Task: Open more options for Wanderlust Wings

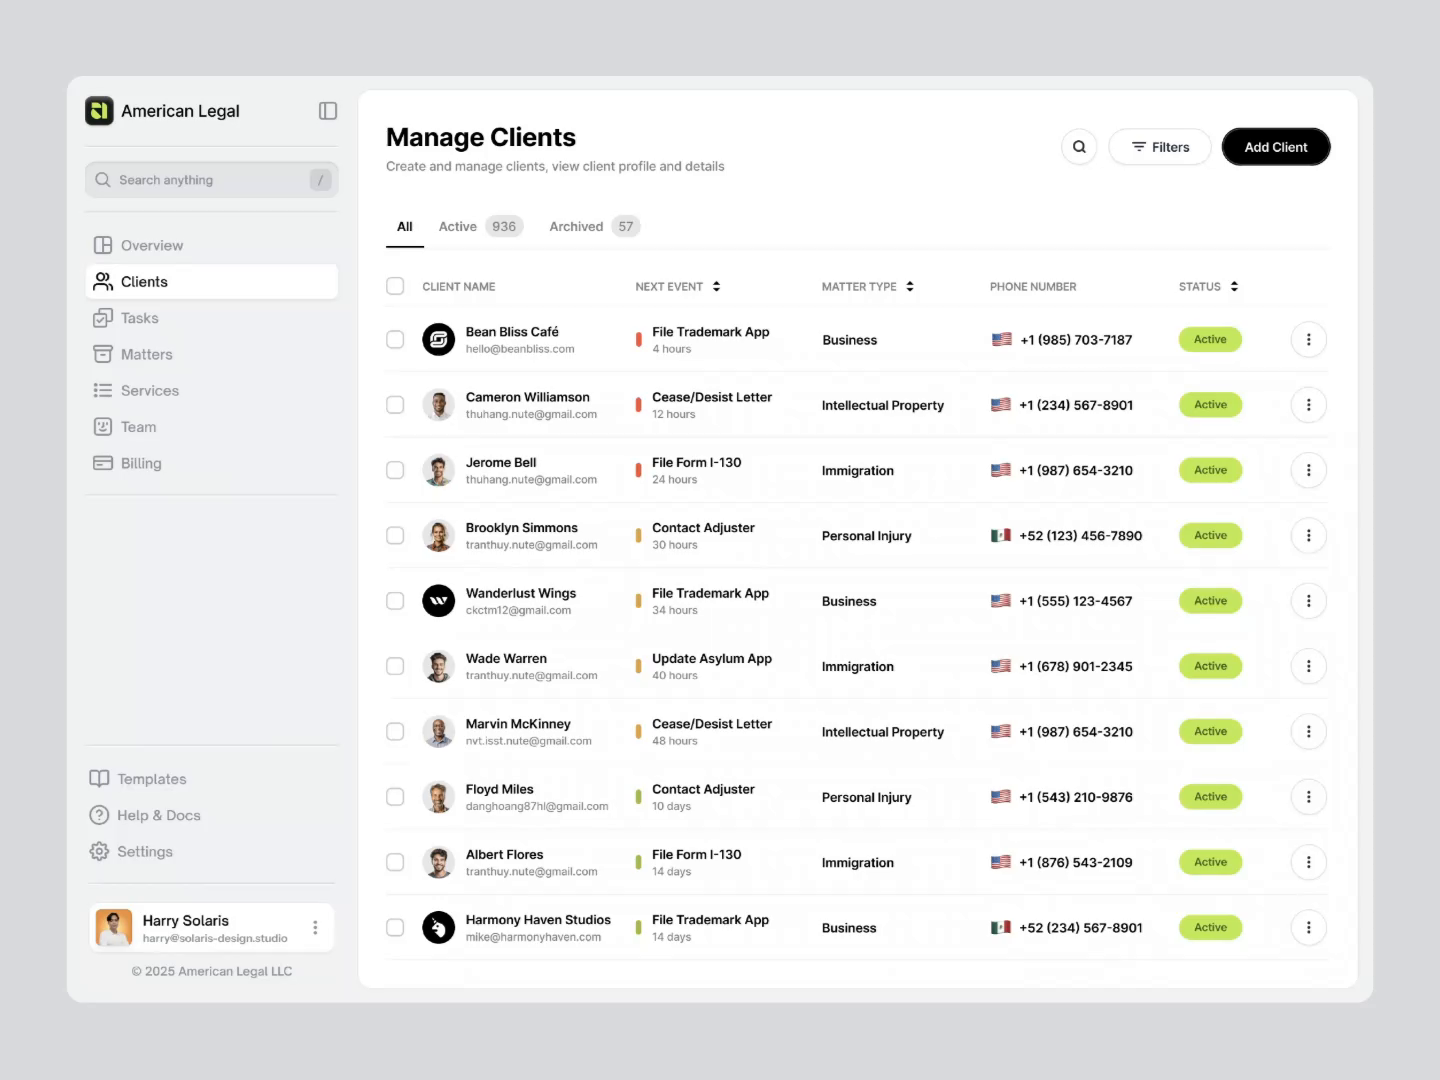Action: point(1308,601)
